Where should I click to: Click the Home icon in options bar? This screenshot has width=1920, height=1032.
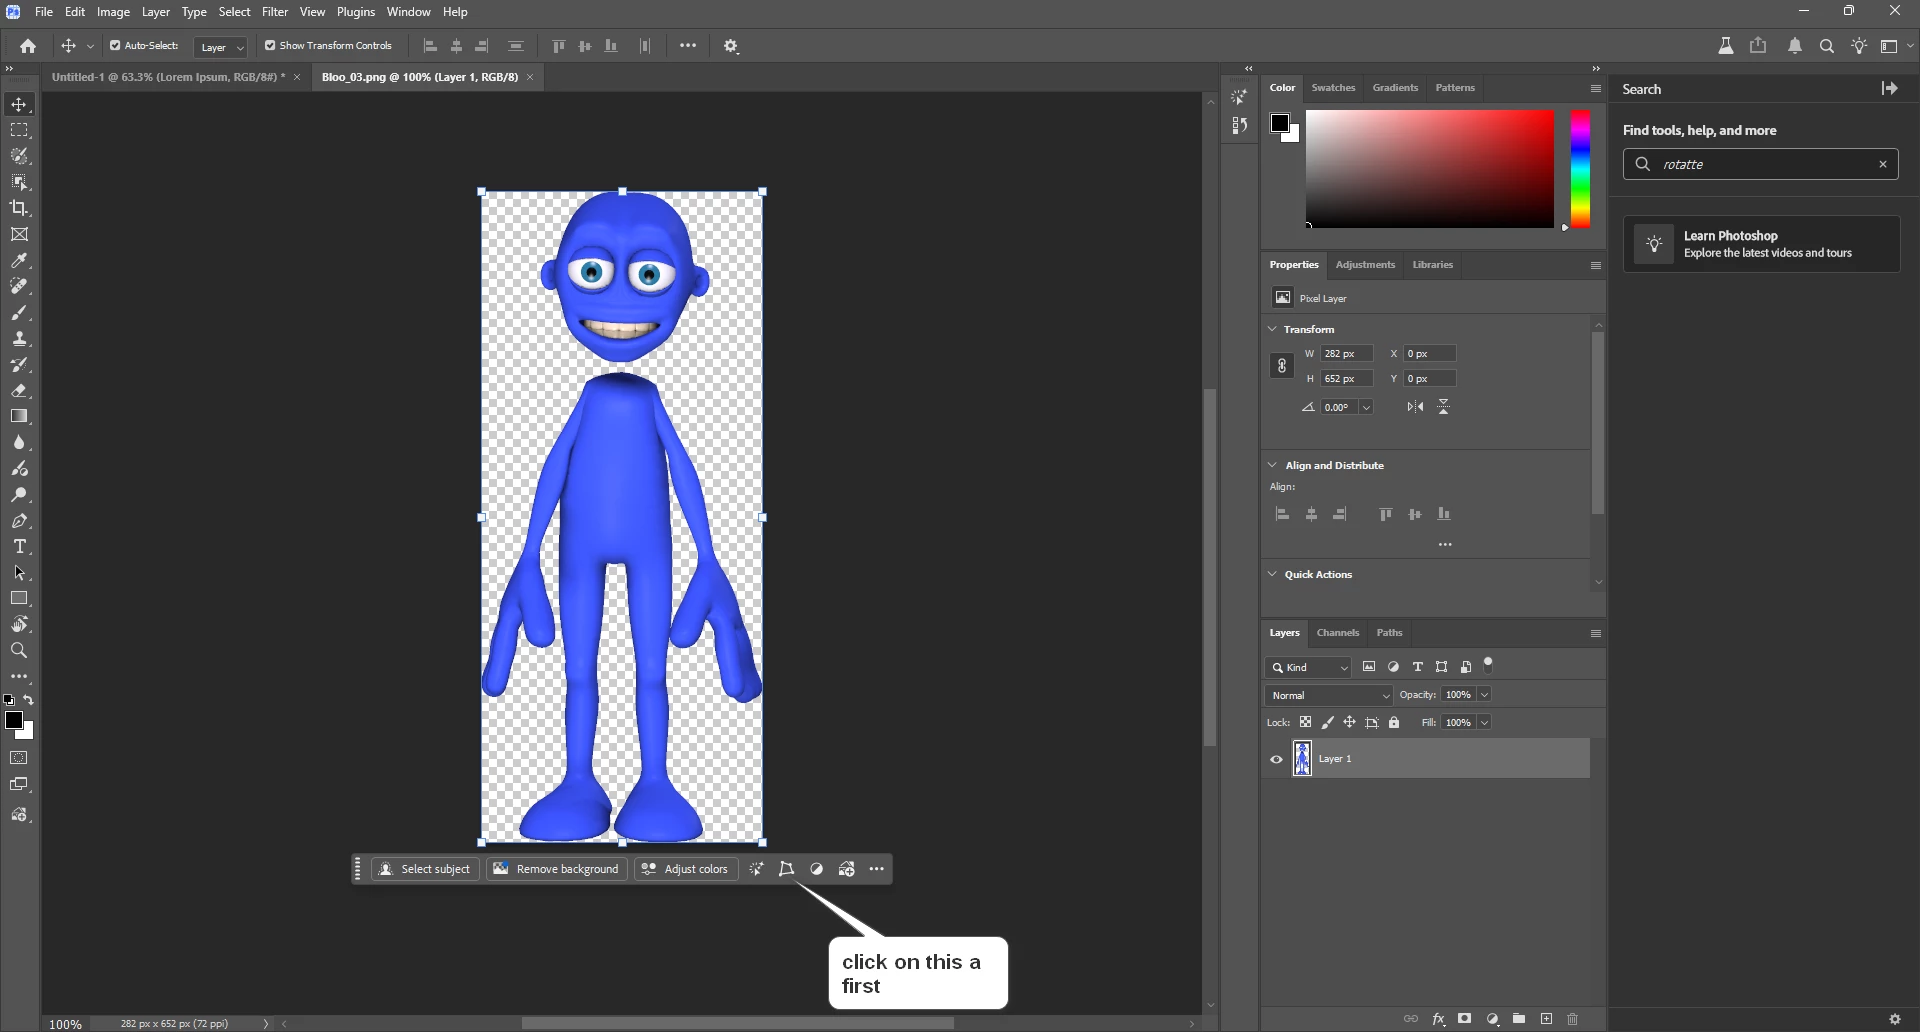click(28, 46)
